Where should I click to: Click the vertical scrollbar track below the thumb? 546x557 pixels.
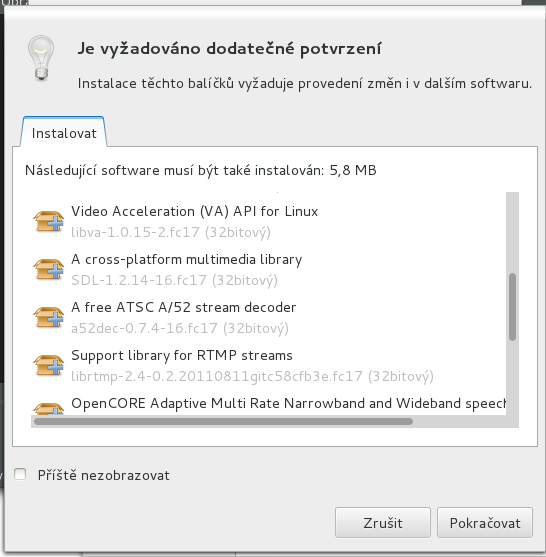pyautogui.click(x=512, y=378)
